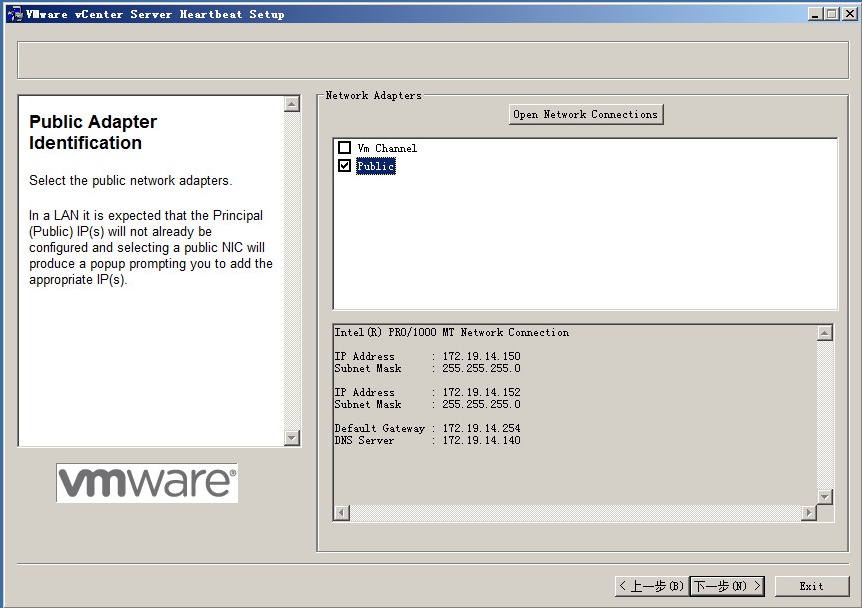Click left arrow of details horizontal scrollbar
The image size is (862, 608).
pos(341,513)
